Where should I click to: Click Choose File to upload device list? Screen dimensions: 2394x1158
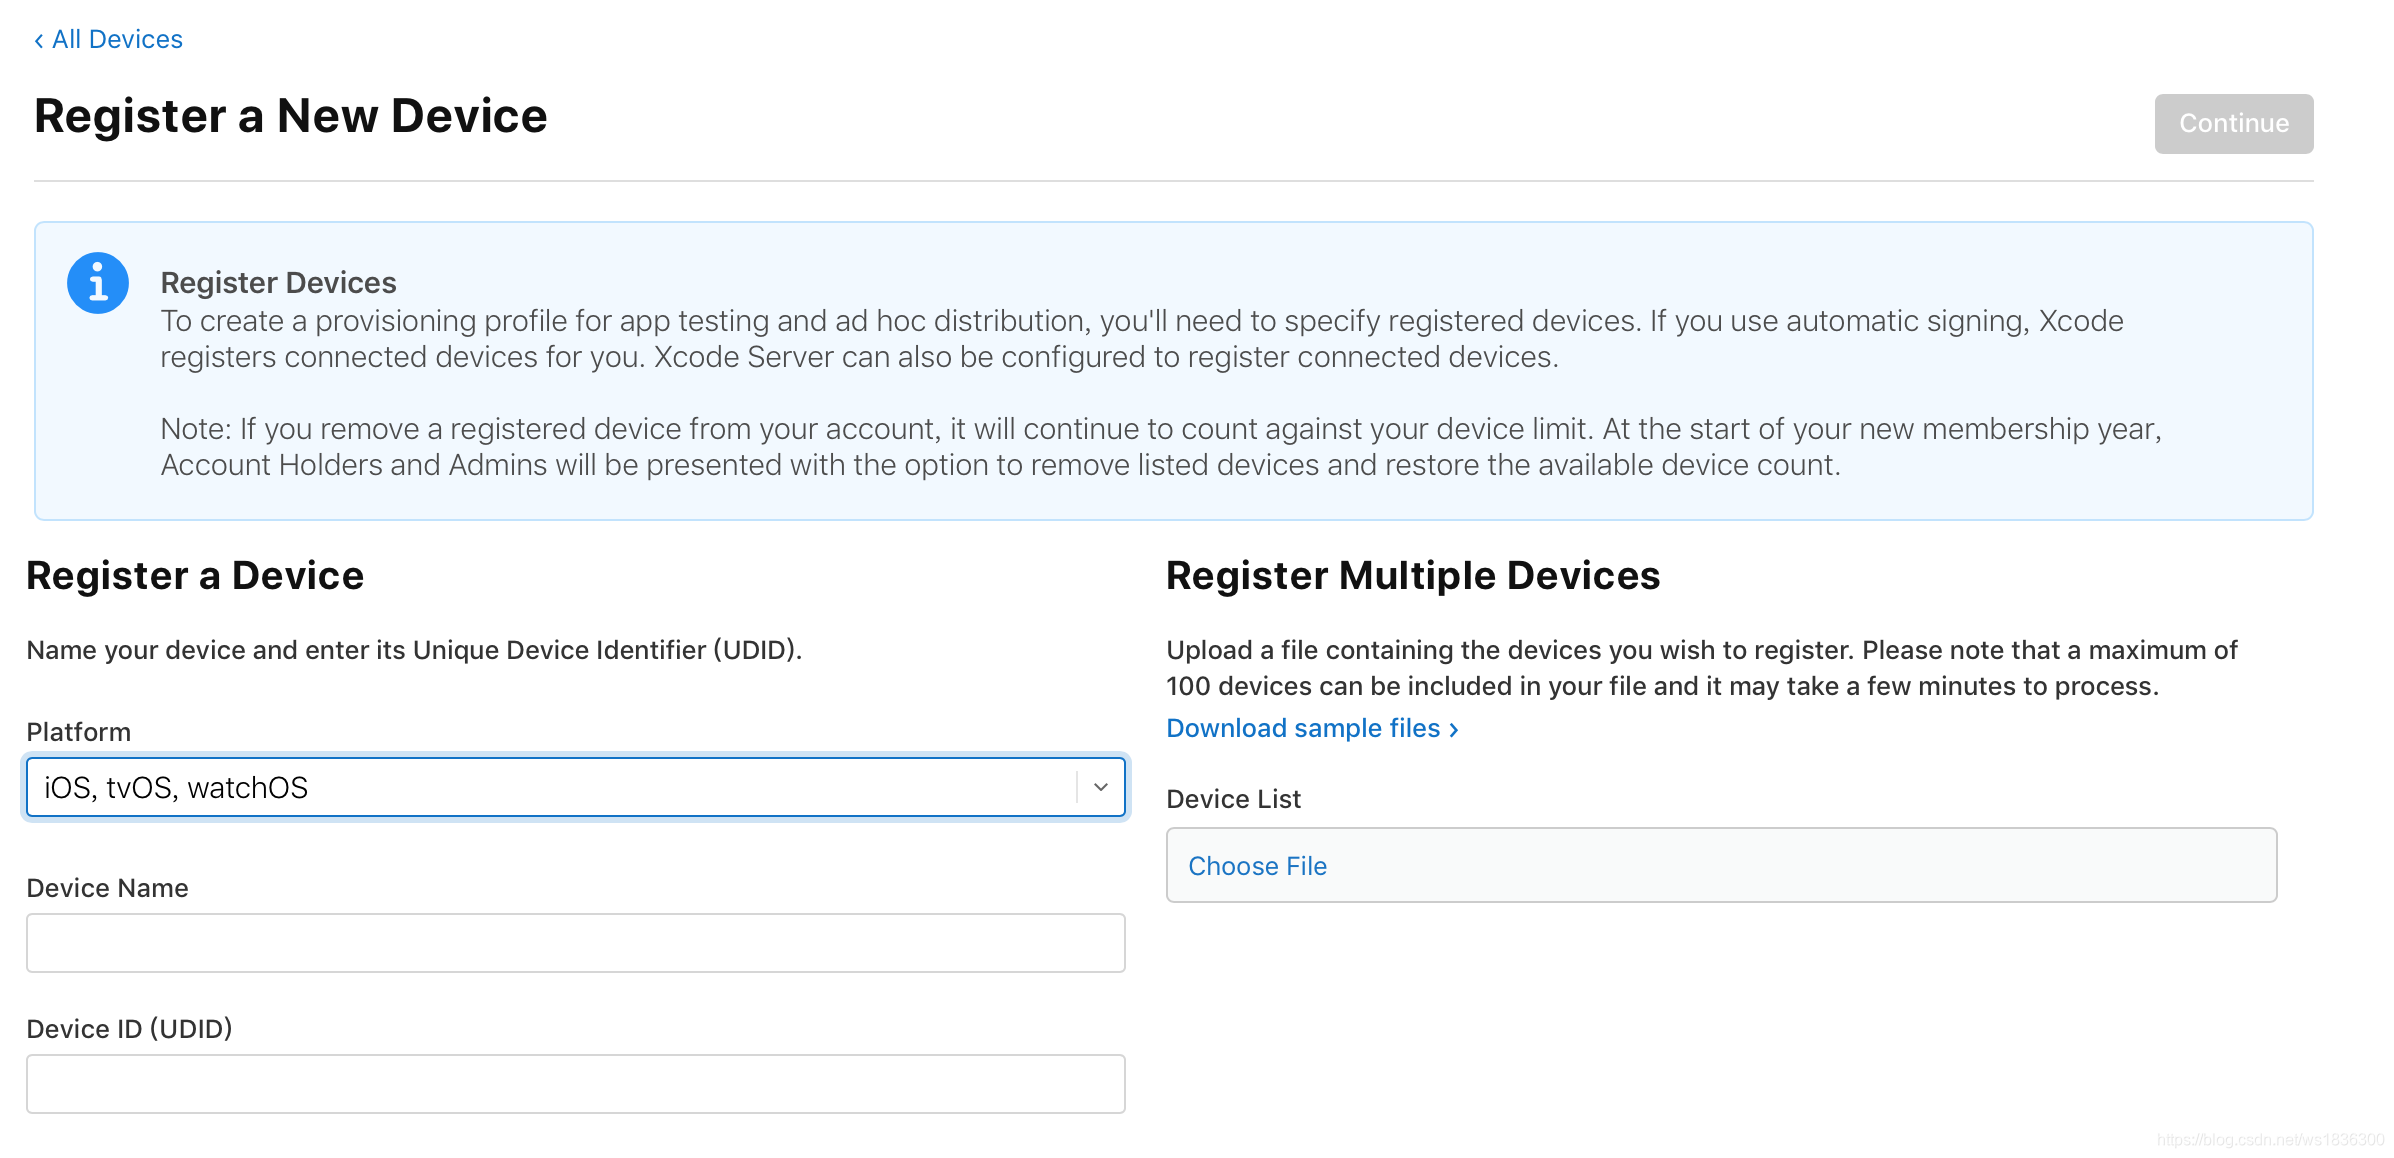(1257, 866)
